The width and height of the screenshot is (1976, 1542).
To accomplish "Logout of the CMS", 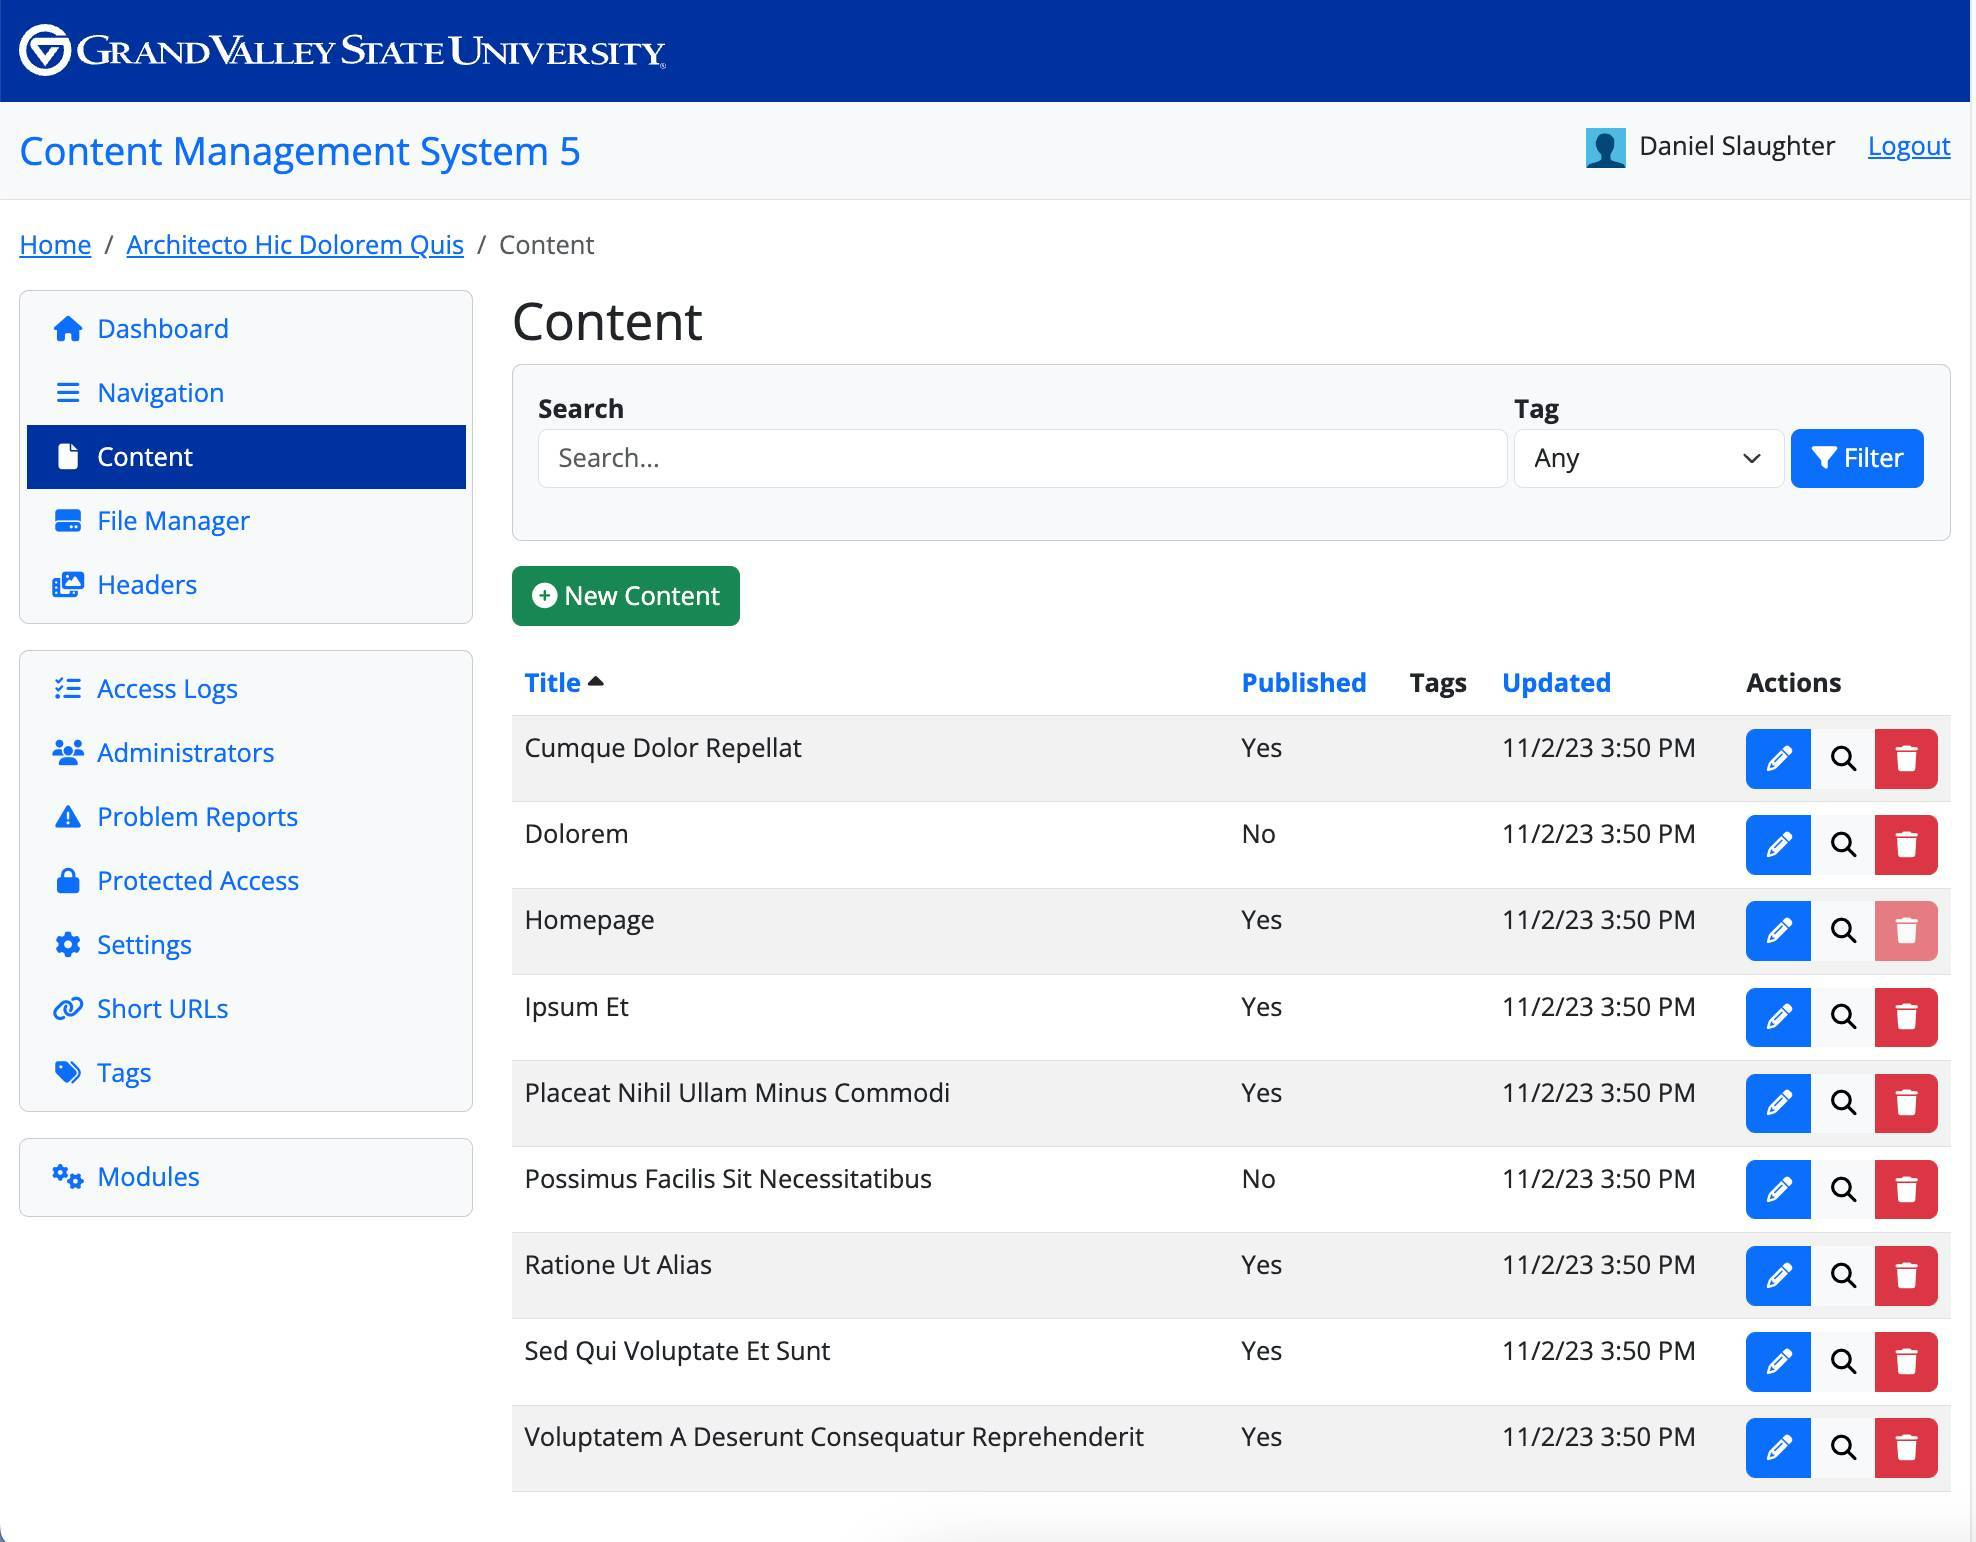I will pos(1907,146).
